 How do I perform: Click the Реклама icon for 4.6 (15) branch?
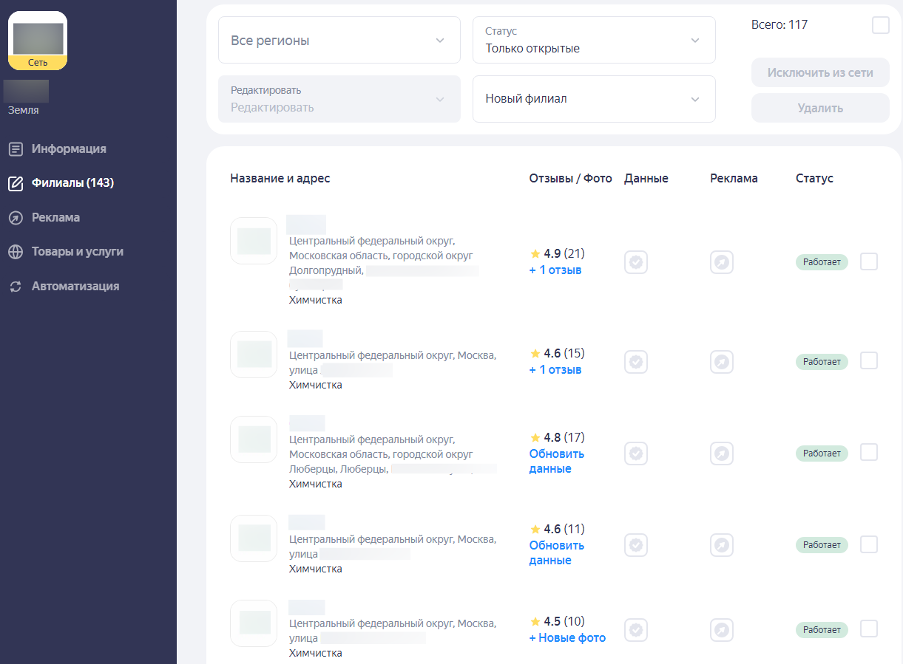[x=721, y=361]
